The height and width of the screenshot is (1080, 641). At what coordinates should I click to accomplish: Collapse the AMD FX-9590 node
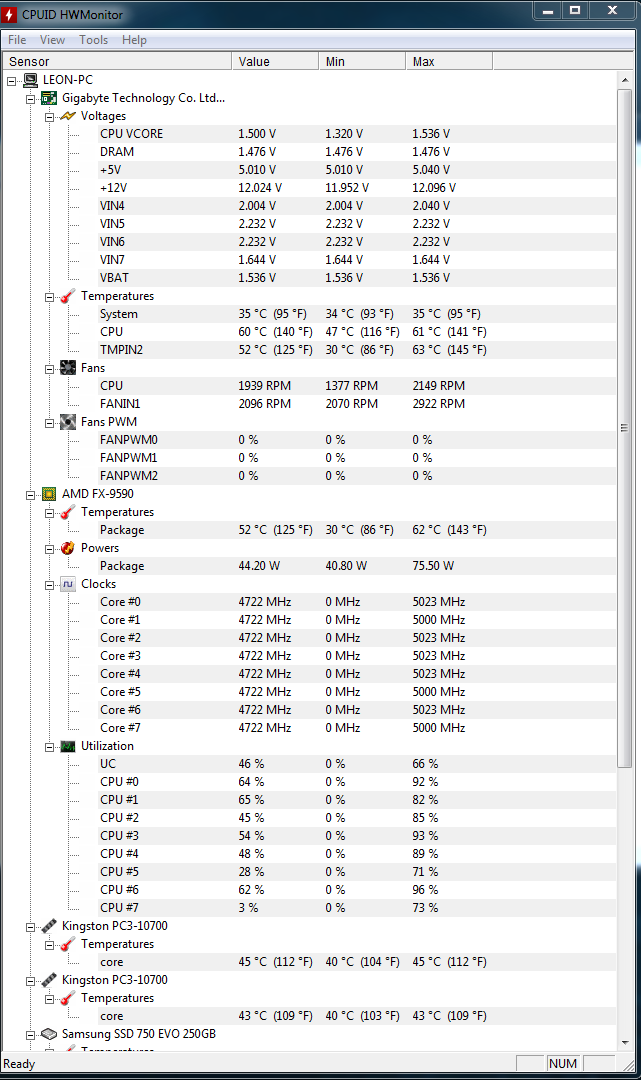point(31,494)
